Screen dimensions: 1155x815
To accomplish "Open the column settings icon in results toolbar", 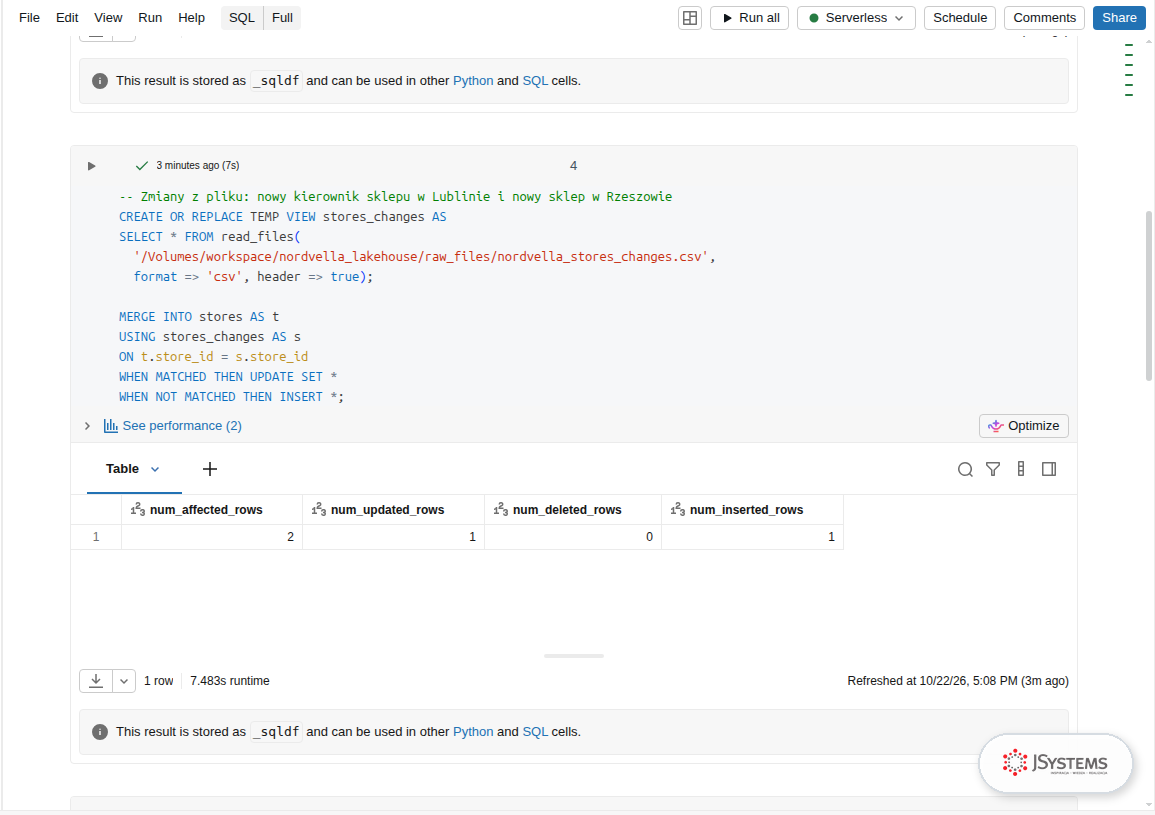I will pyautogui.click(x=1021, y=469).
